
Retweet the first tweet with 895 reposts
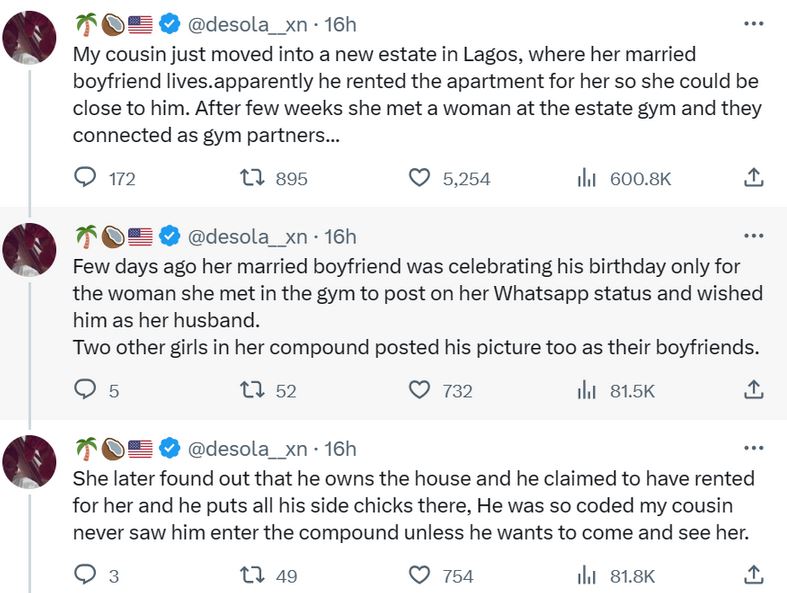point(254,179)
